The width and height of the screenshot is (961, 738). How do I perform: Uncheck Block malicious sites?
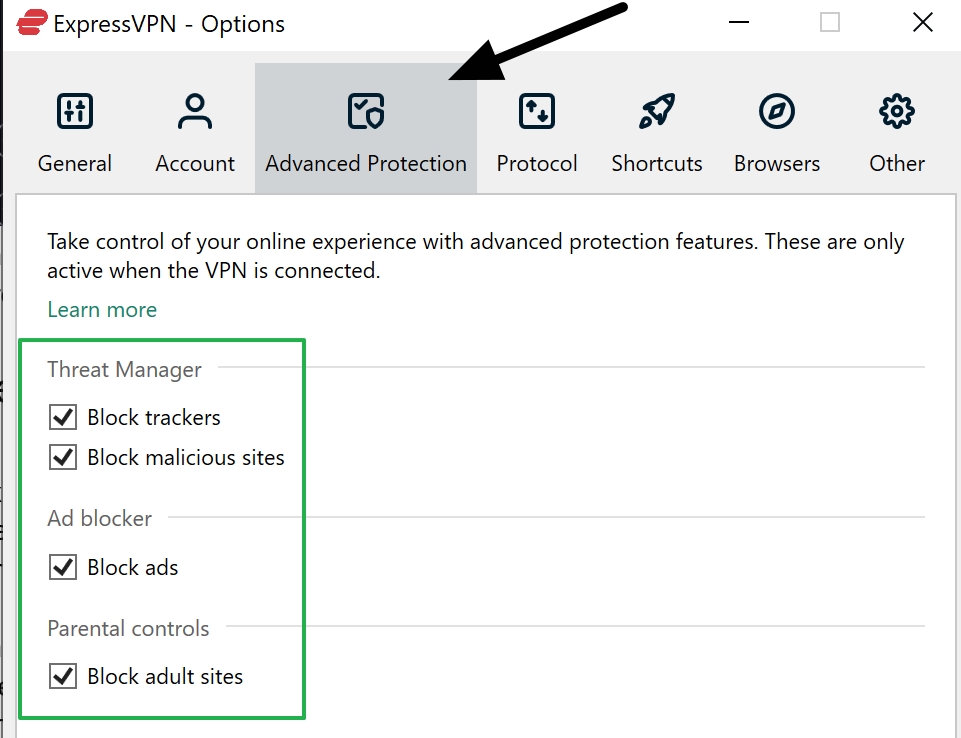pos(62,457)
